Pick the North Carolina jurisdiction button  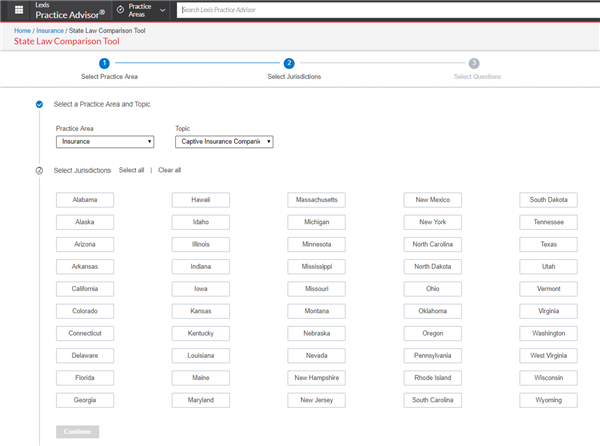click(x=433, y=244)
